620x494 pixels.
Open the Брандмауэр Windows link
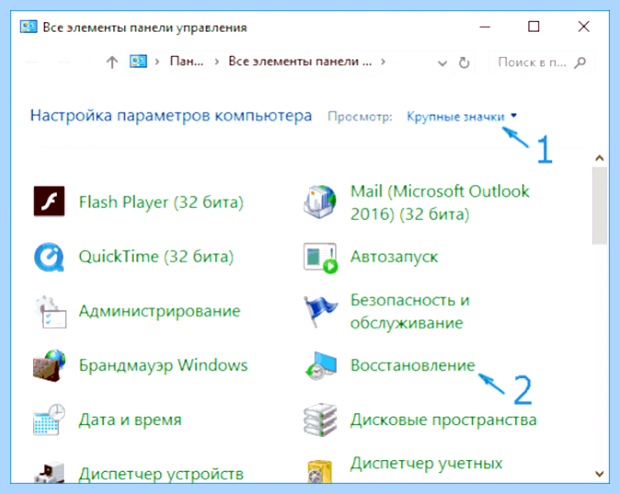163,365
